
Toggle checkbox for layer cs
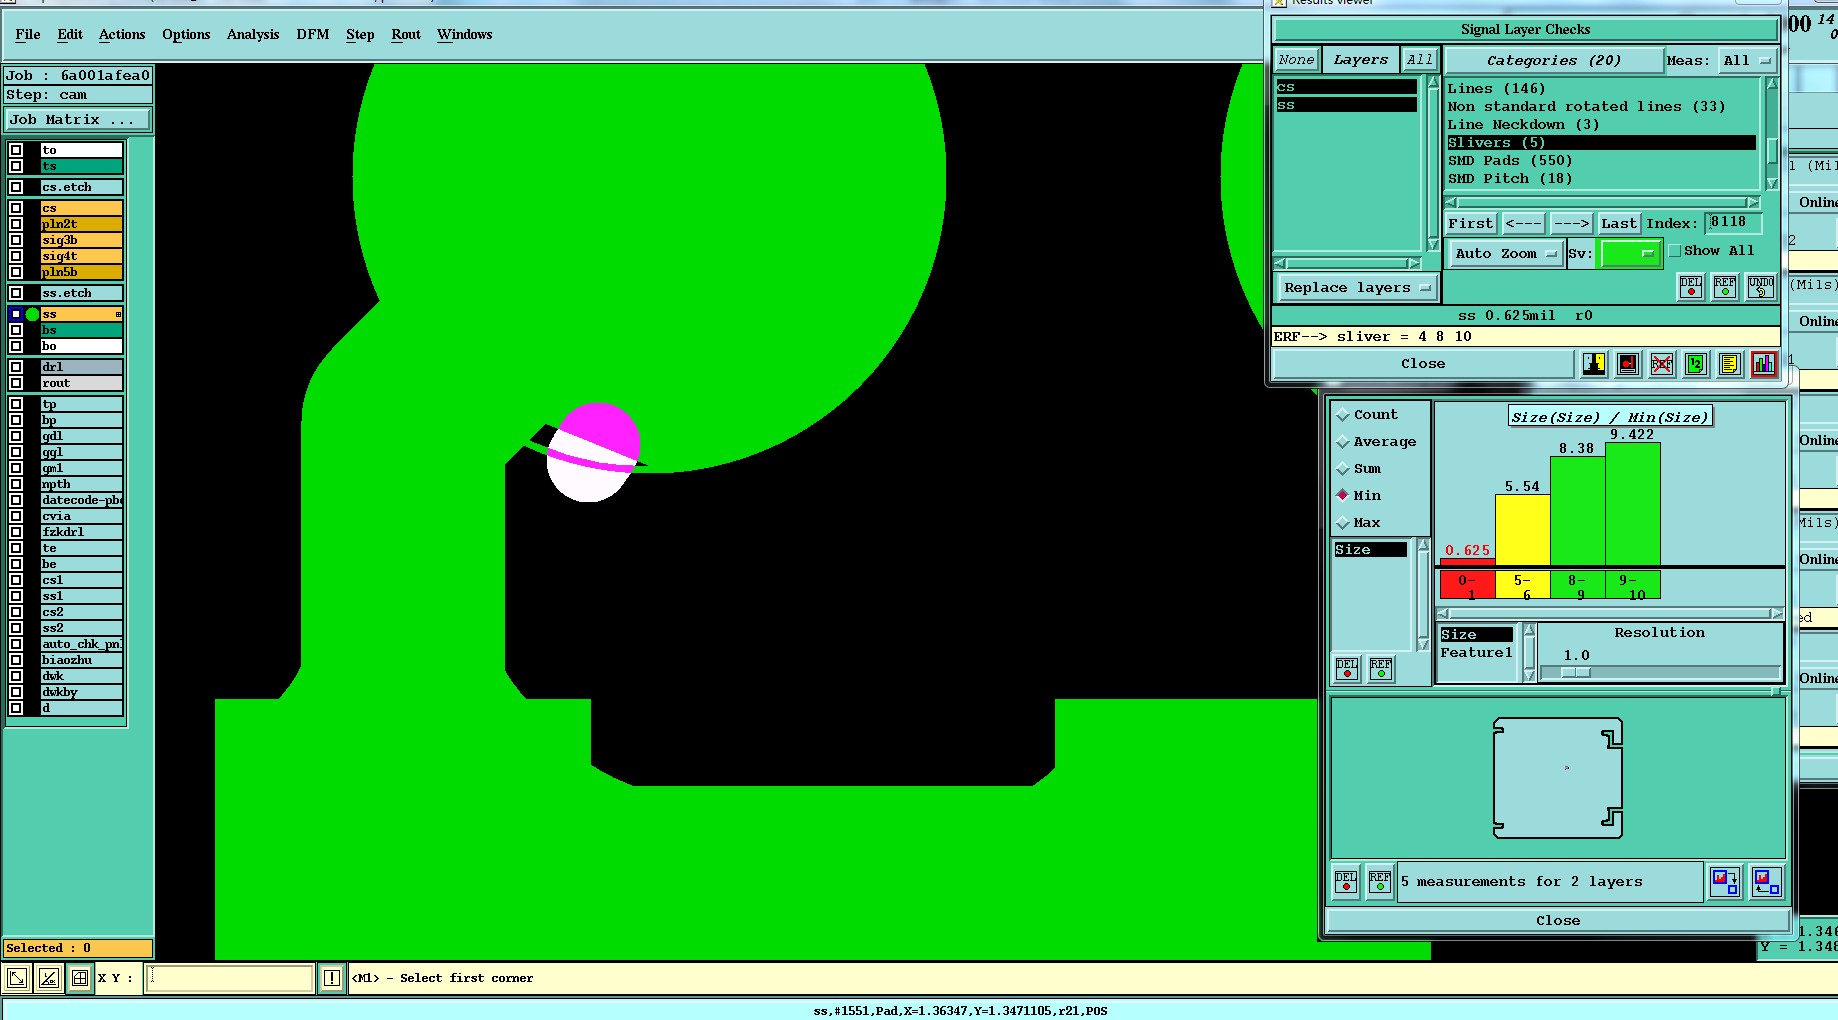[16, 208]
